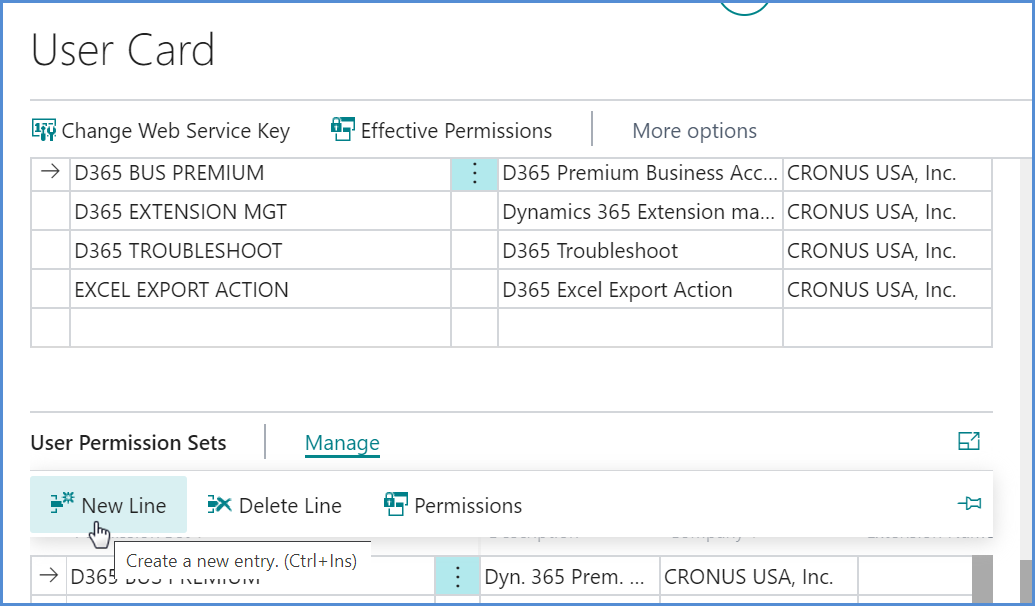Click row selector arrow for D365 BUS PREMIUM group

pyautogui.click(x=50, y=172)
